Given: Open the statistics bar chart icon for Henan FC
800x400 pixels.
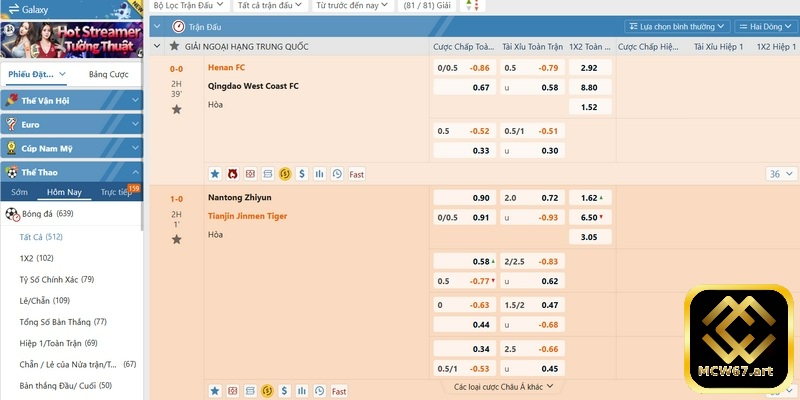Looking at the screenshot, I should tap(319, 173).
